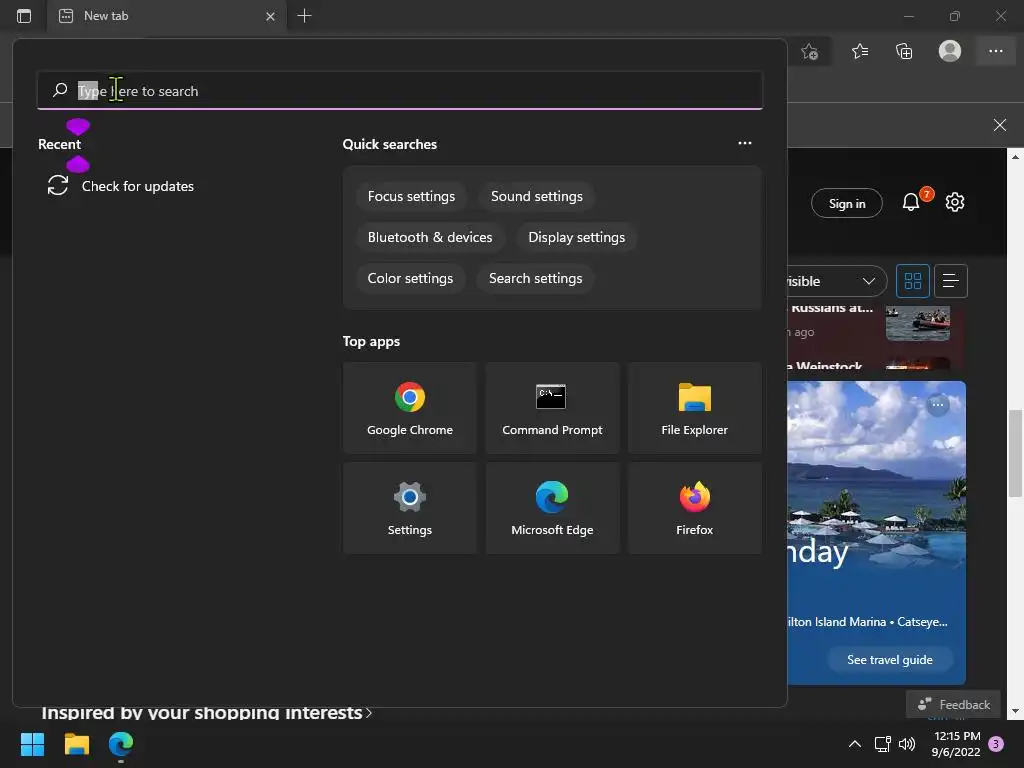Open Search settings quick search
The image size is (1024, 768).
[x=536, y=279]
